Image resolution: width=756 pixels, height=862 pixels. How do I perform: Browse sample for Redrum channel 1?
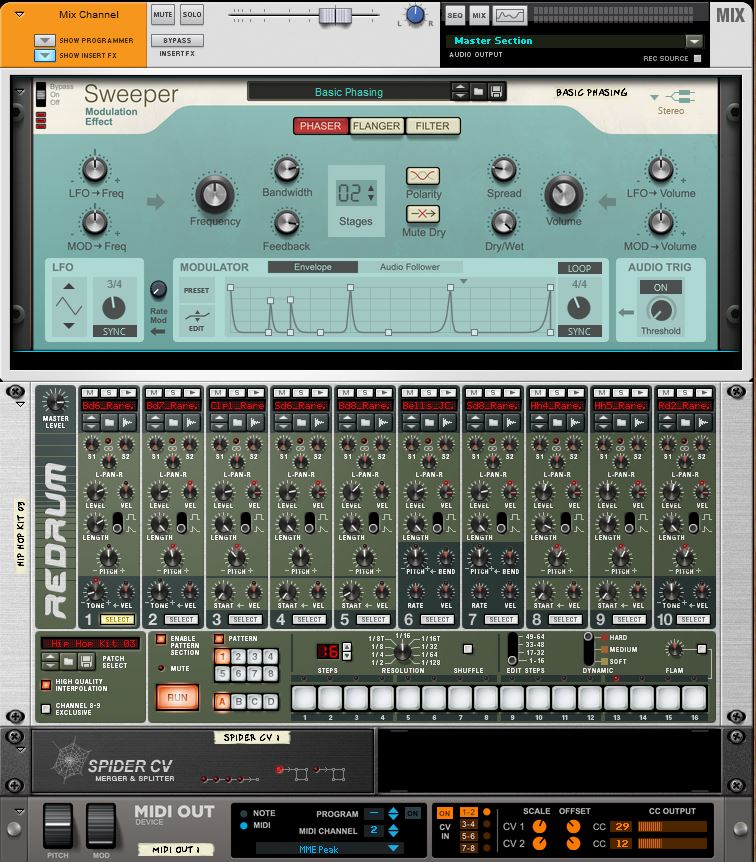(109, 422)
